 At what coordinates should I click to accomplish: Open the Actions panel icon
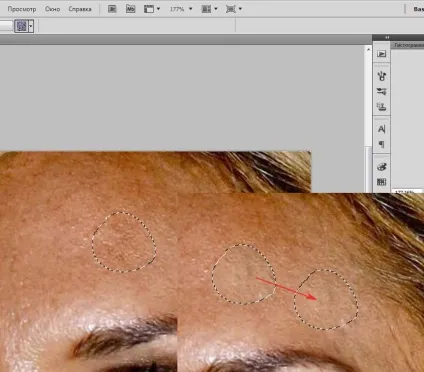click(381, 54)
